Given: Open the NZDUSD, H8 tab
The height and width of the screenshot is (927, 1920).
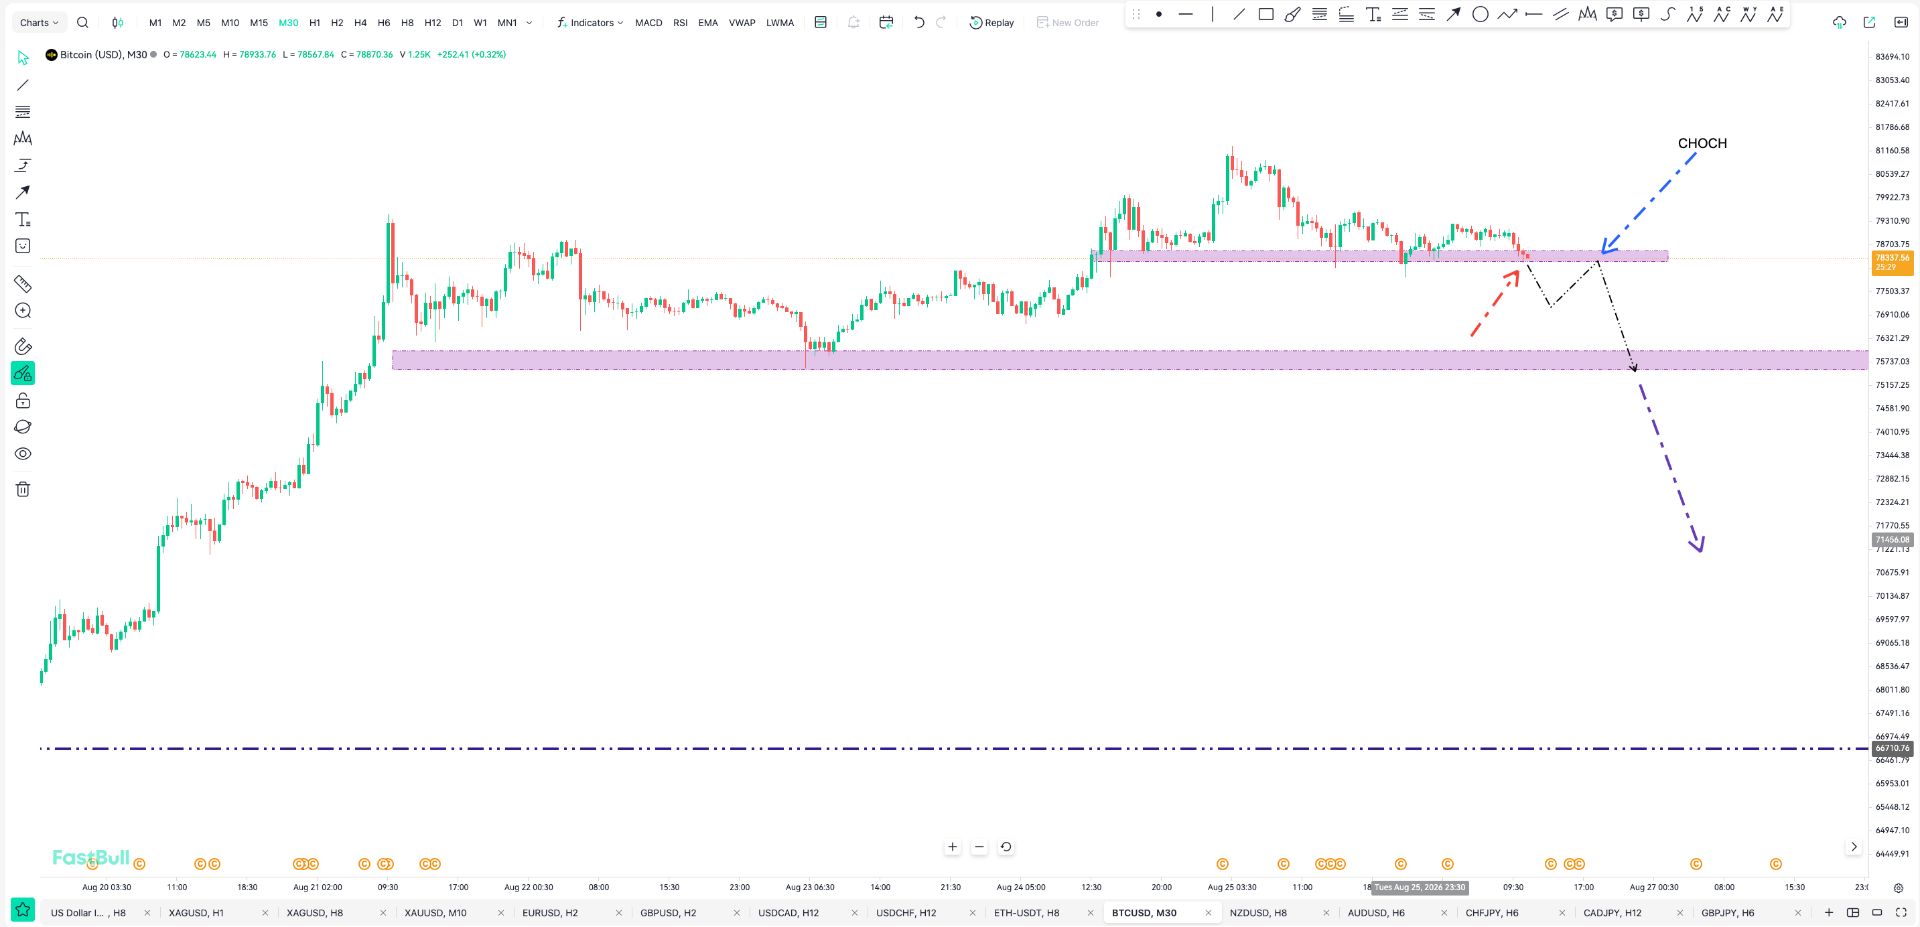Looking at the screenshot, I should pyautogui.click(x=1258, y=913).
